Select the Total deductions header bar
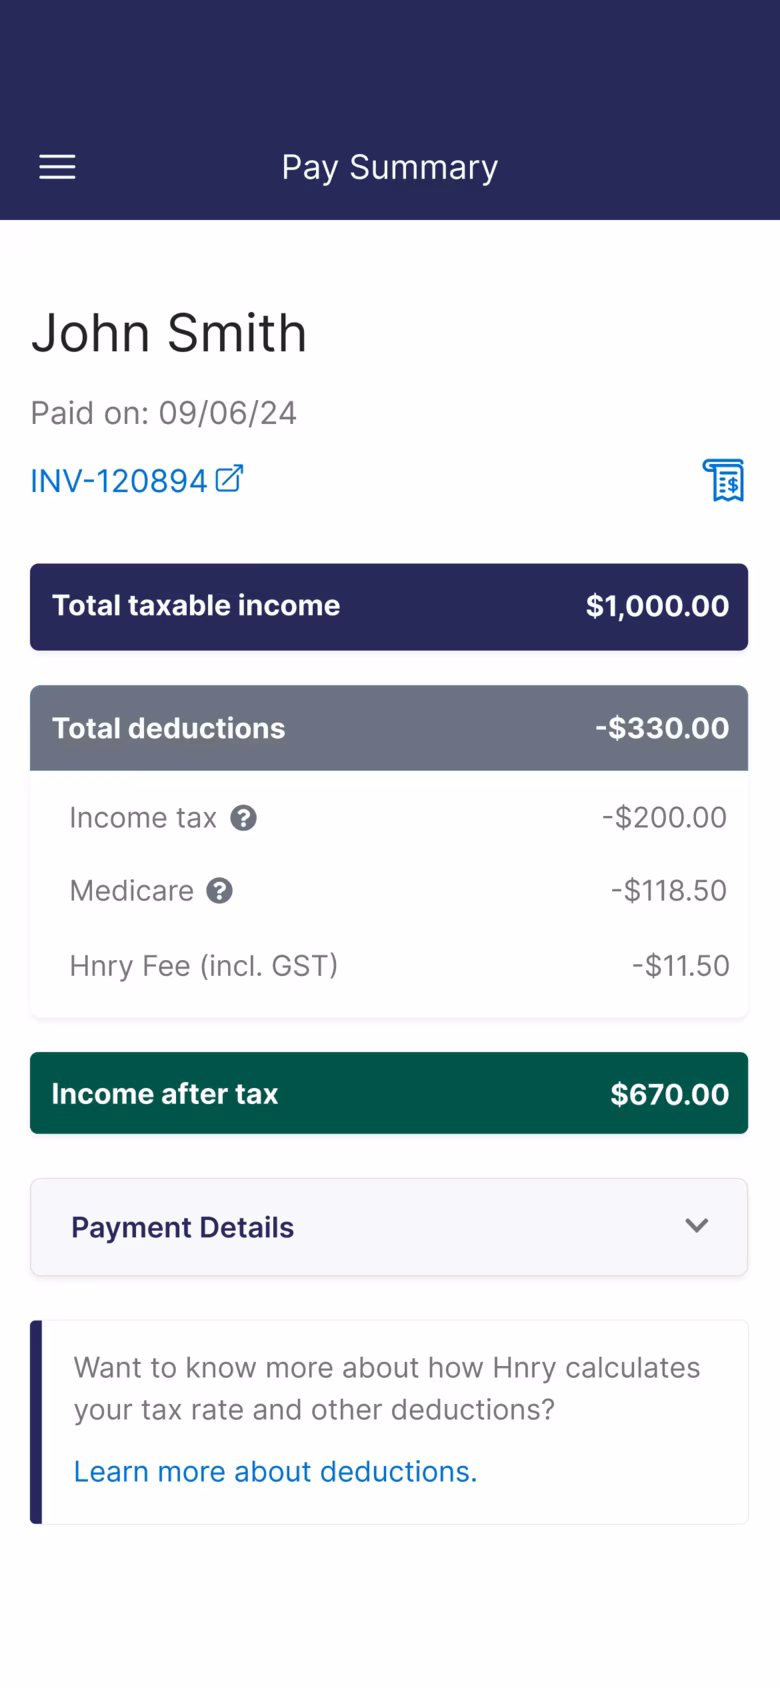Screen dimensions: 780x1688 pos(389,728)
